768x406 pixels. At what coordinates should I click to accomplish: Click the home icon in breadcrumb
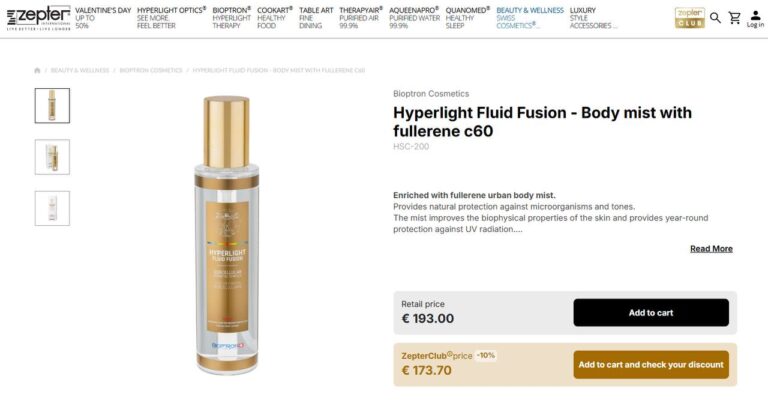pyautogui.click(x=37, y=71)
